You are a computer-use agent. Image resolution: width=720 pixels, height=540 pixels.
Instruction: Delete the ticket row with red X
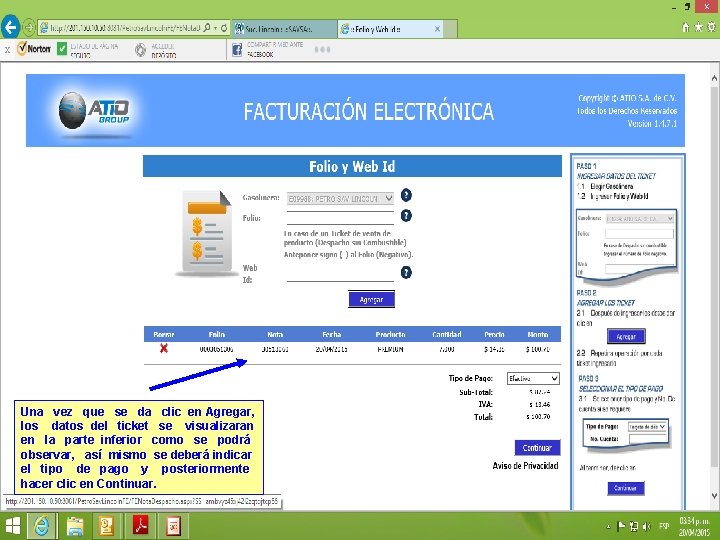tap(164, 349)
